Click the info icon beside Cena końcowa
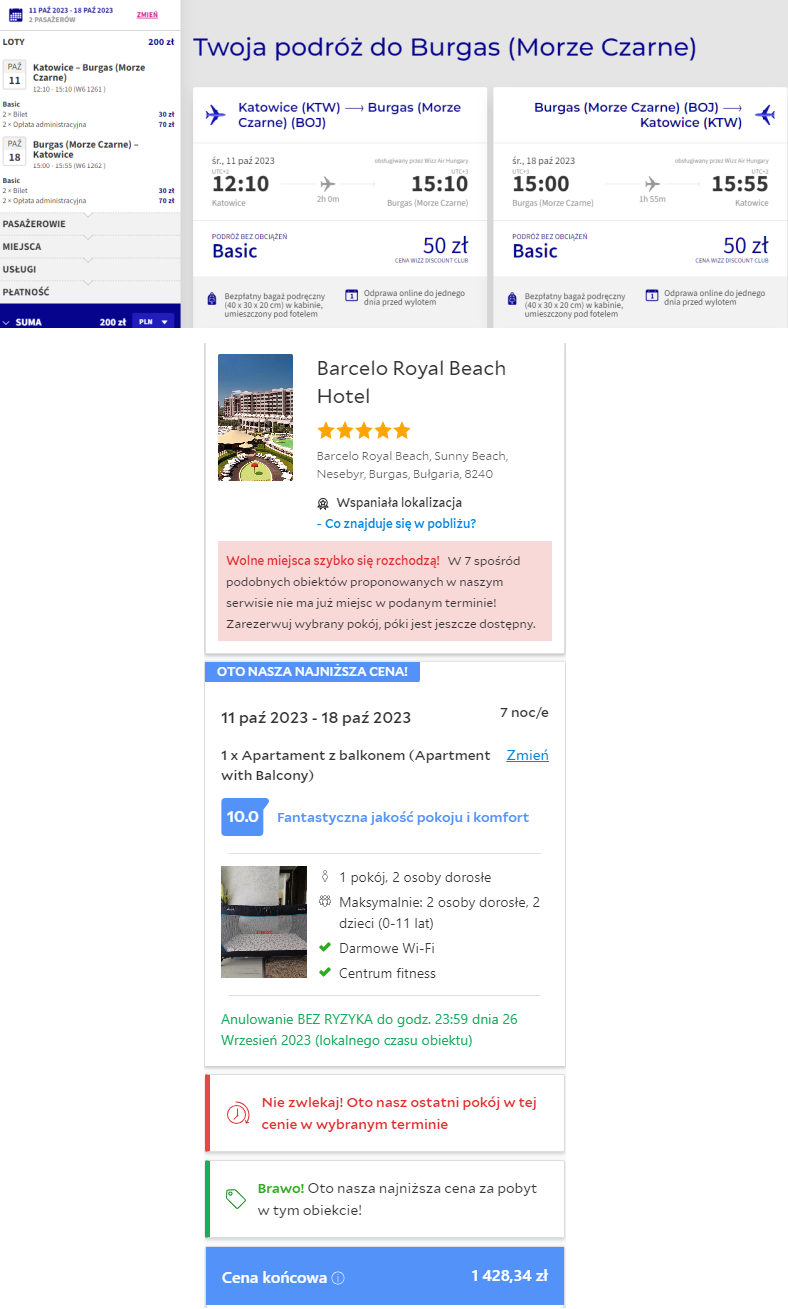The image size is (788, 1309). (338, 1278)
